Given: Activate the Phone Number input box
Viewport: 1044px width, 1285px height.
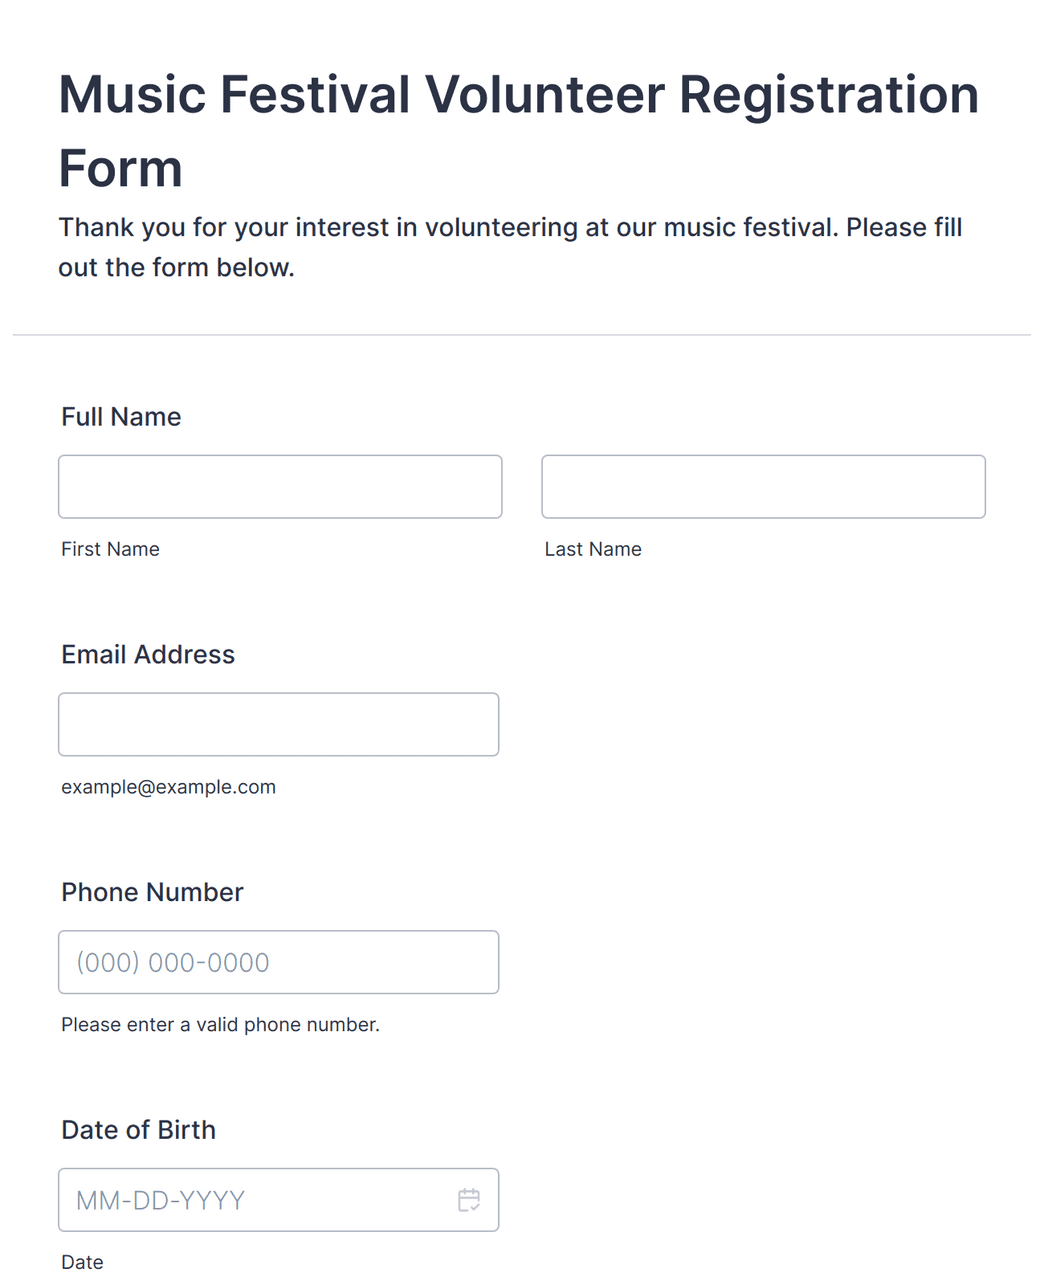Looking at the screenshot, I should pyautogui.click(x=278, y=962).
